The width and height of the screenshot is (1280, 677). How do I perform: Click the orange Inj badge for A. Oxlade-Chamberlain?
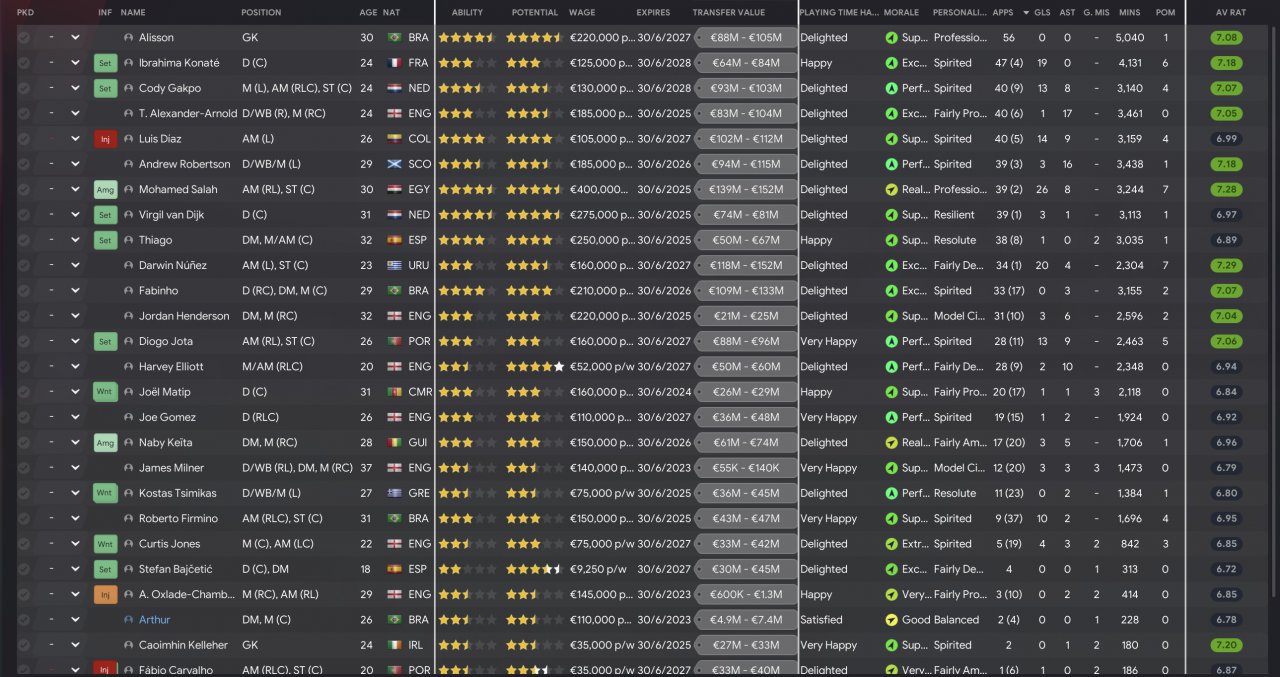click(105, 594)
